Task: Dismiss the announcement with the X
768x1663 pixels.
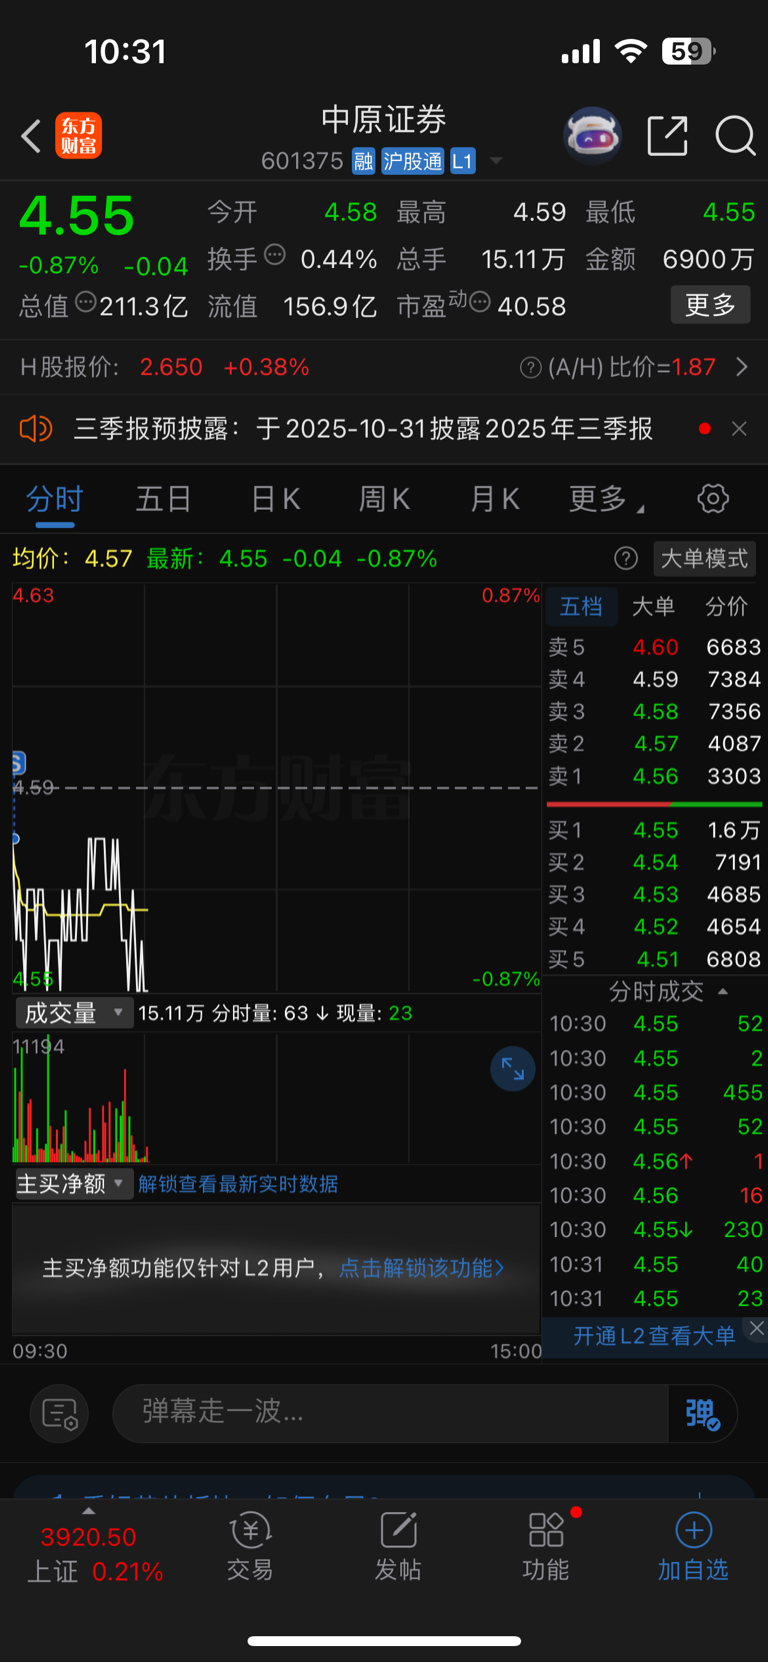Action: coord(739,429)
